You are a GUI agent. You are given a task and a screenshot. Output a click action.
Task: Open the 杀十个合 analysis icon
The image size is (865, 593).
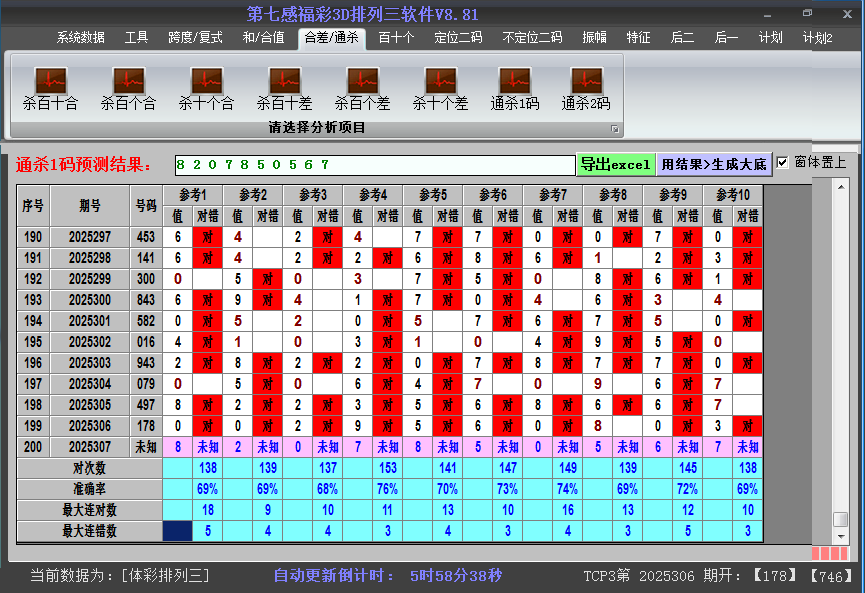[206, 81]
